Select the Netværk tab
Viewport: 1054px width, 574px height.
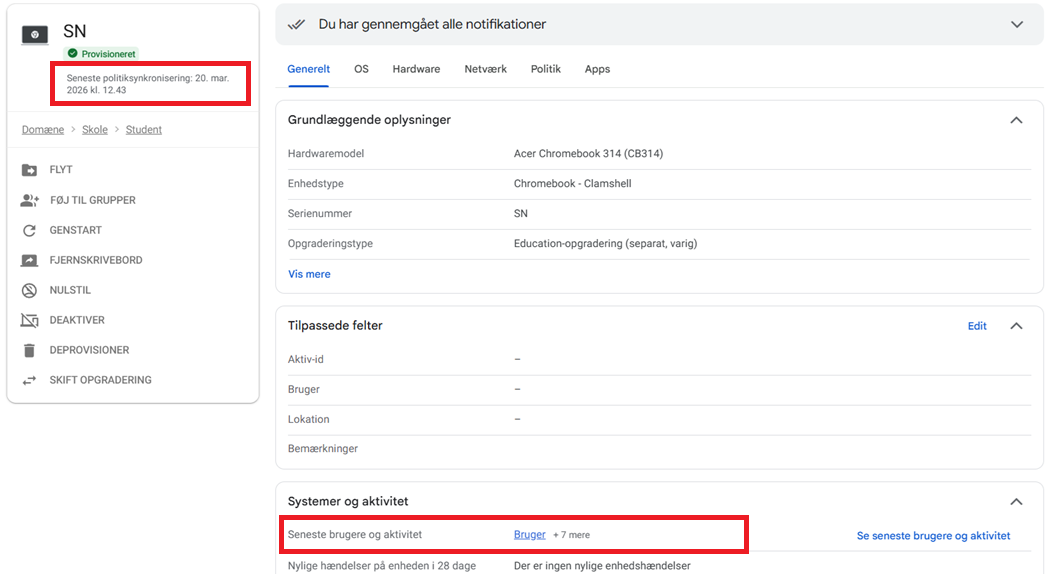pyautogui.click(x=485, y=69)
